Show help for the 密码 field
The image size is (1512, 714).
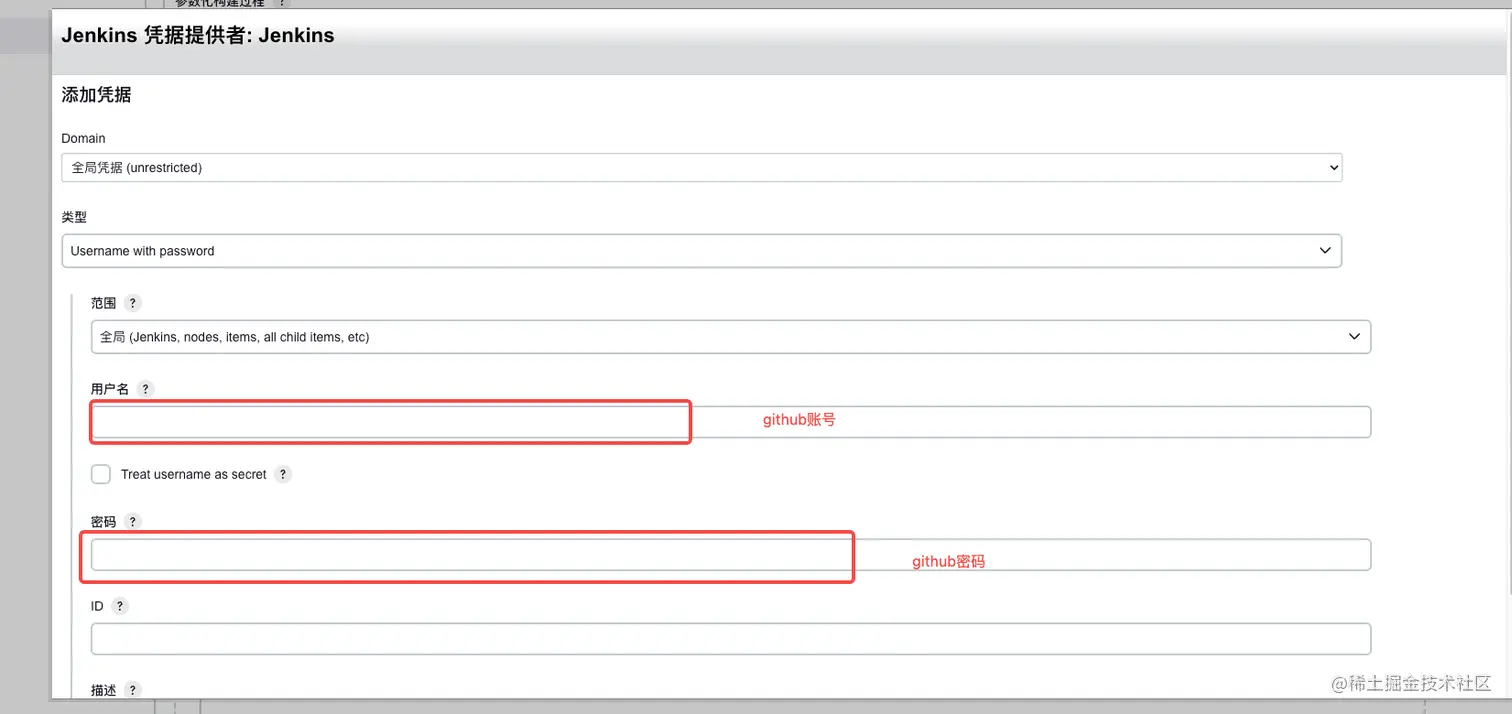(133, 522)
